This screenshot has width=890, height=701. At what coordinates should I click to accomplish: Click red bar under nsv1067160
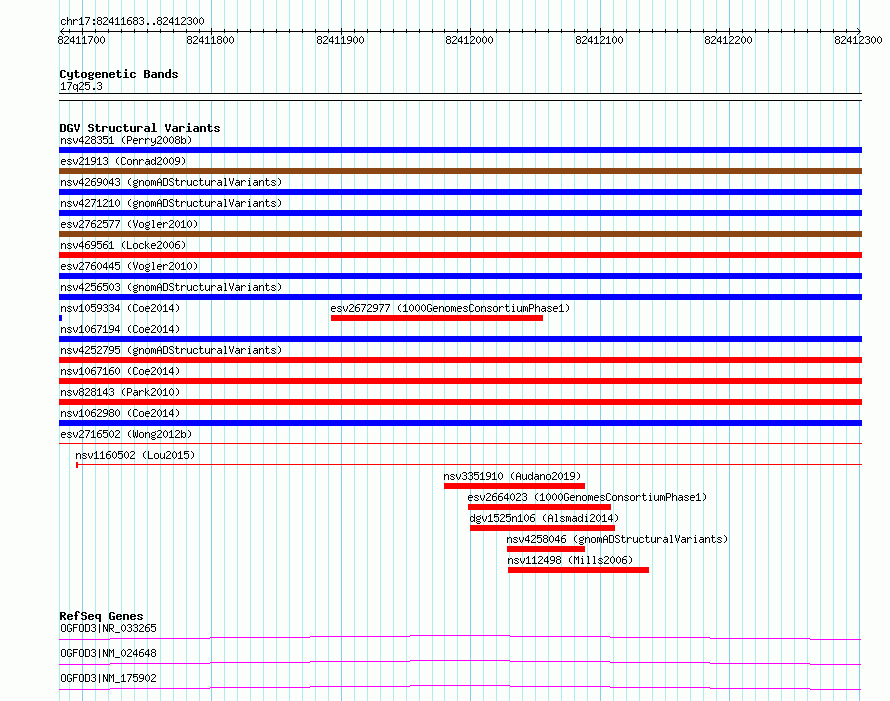pos(460,381)
